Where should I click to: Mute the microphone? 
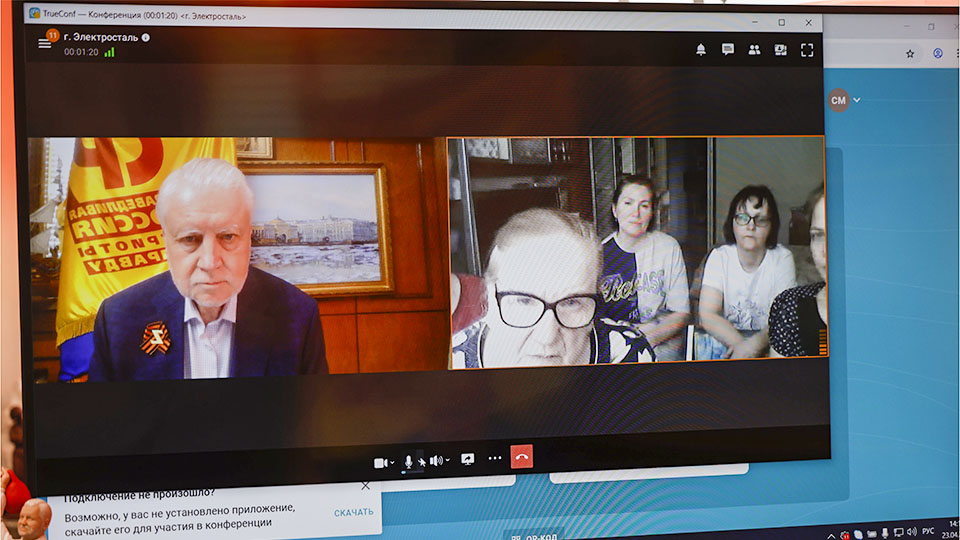point(408,461)
